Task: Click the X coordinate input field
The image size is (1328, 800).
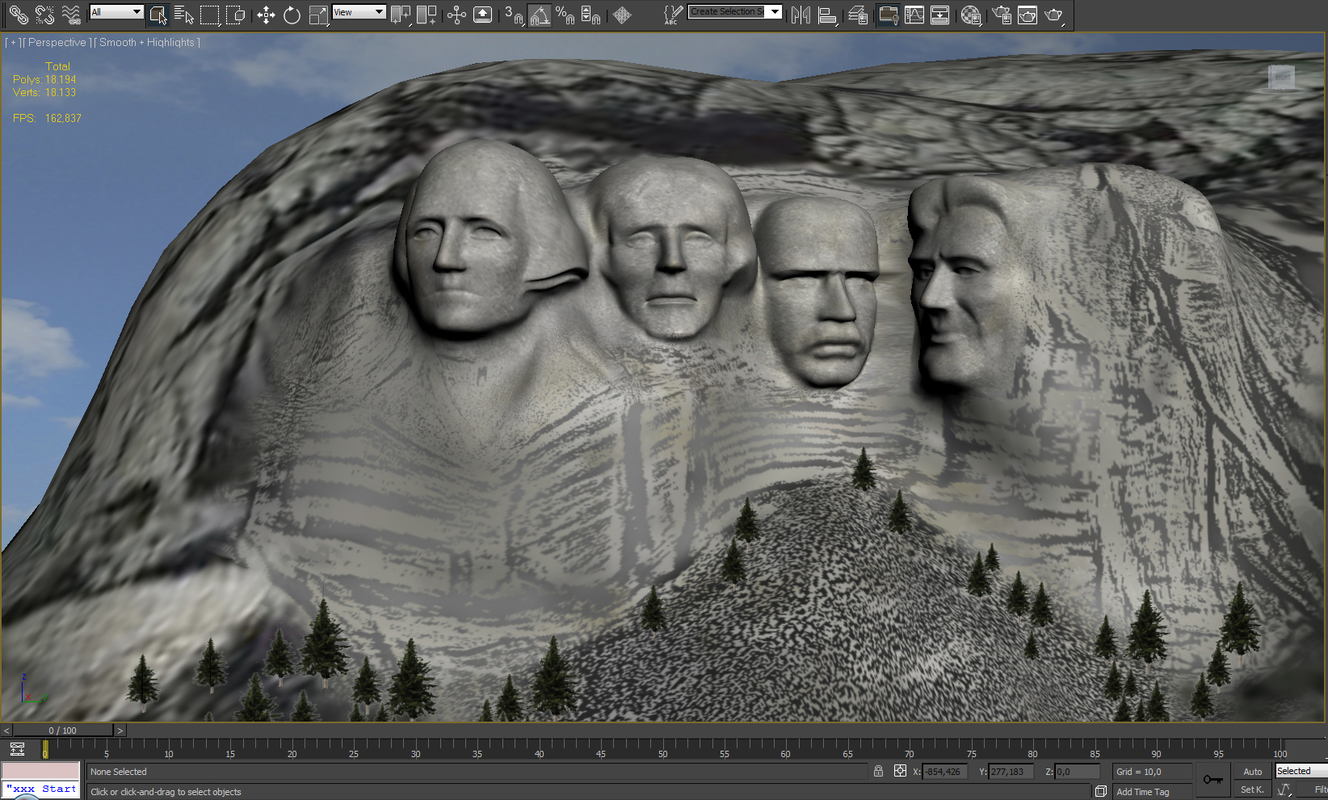Action: point(944,771)
